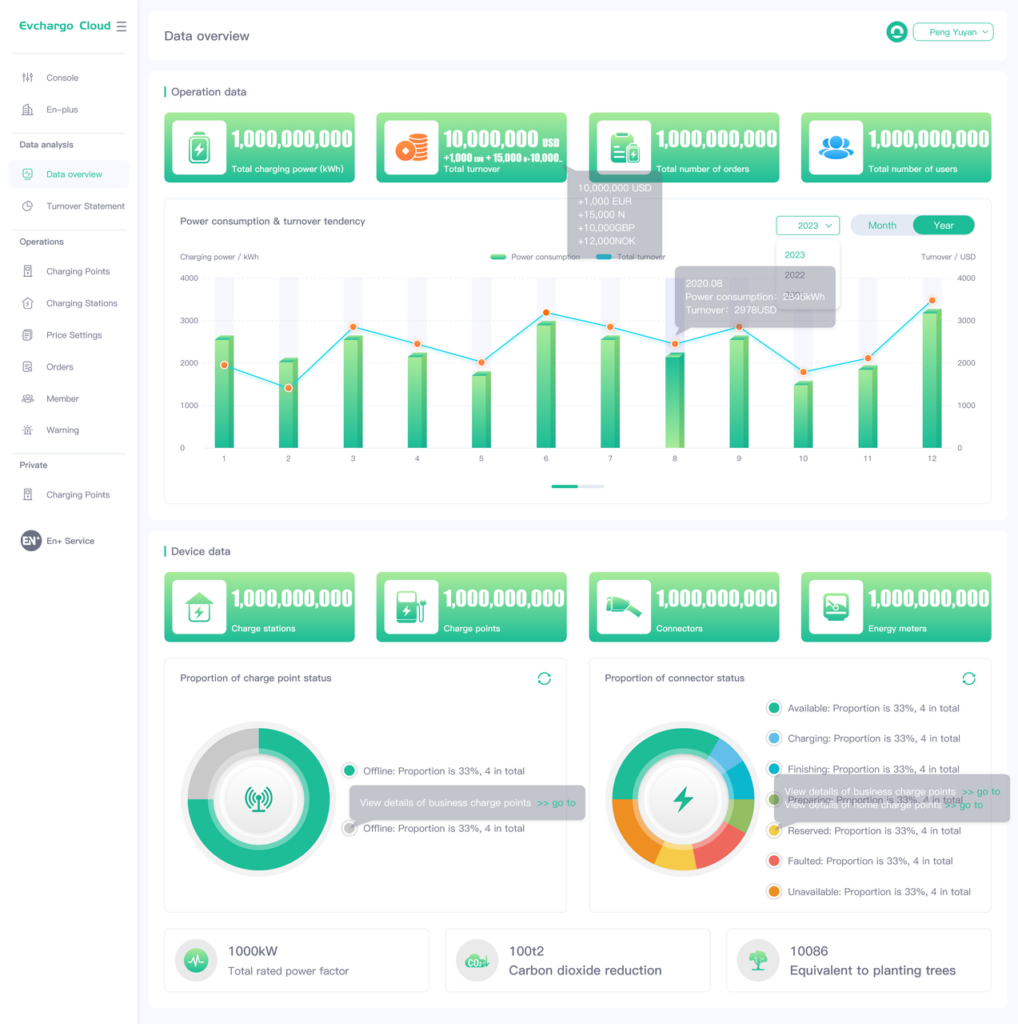Click the Turnover Statement clock icon

(27, 206)
